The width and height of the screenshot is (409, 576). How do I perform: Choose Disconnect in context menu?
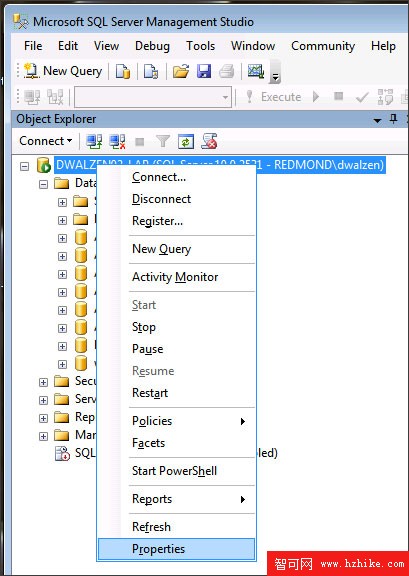pos(176,199)
